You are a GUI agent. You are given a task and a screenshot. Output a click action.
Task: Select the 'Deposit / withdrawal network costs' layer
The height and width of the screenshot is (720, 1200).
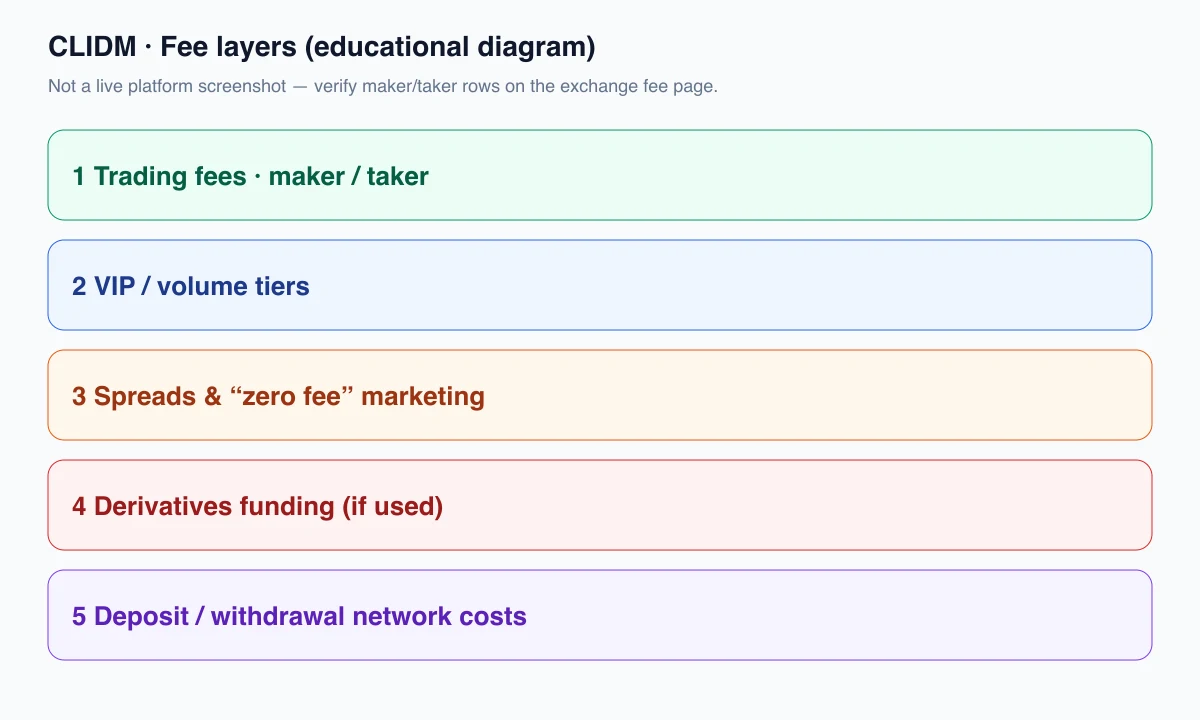600,615
